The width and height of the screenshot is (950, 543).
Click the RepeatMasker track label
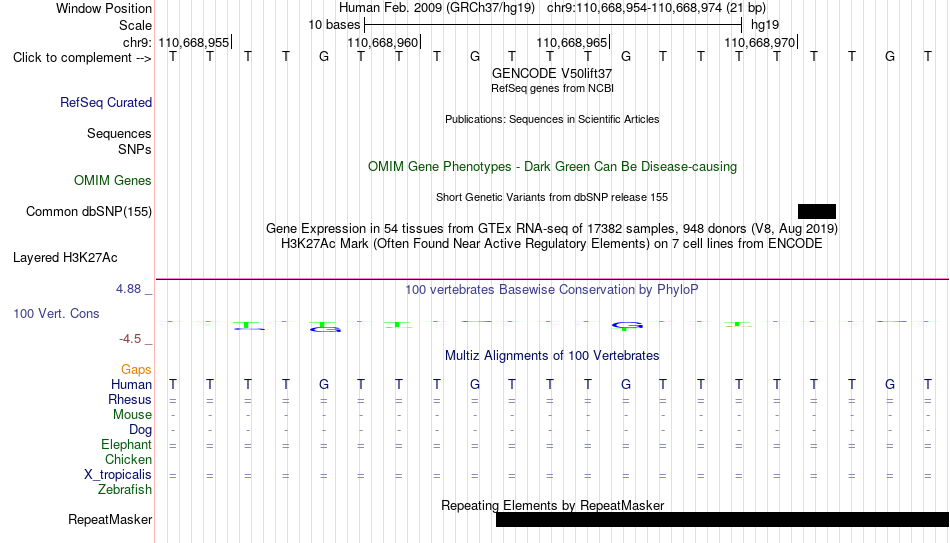point(110,519)
